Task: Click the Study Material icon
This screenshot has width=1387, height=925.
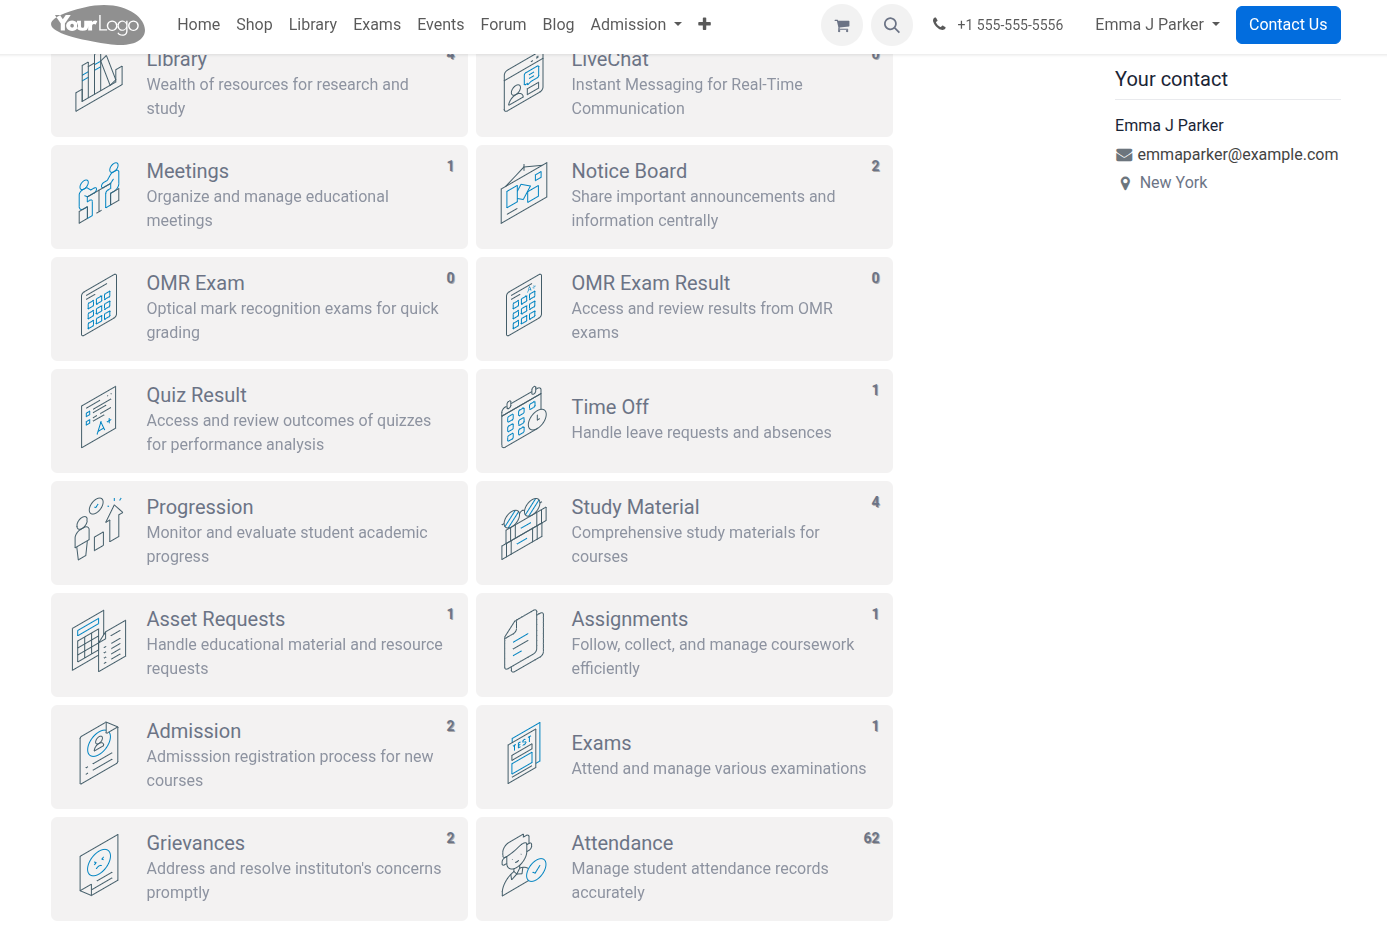Action: [524, 530]
